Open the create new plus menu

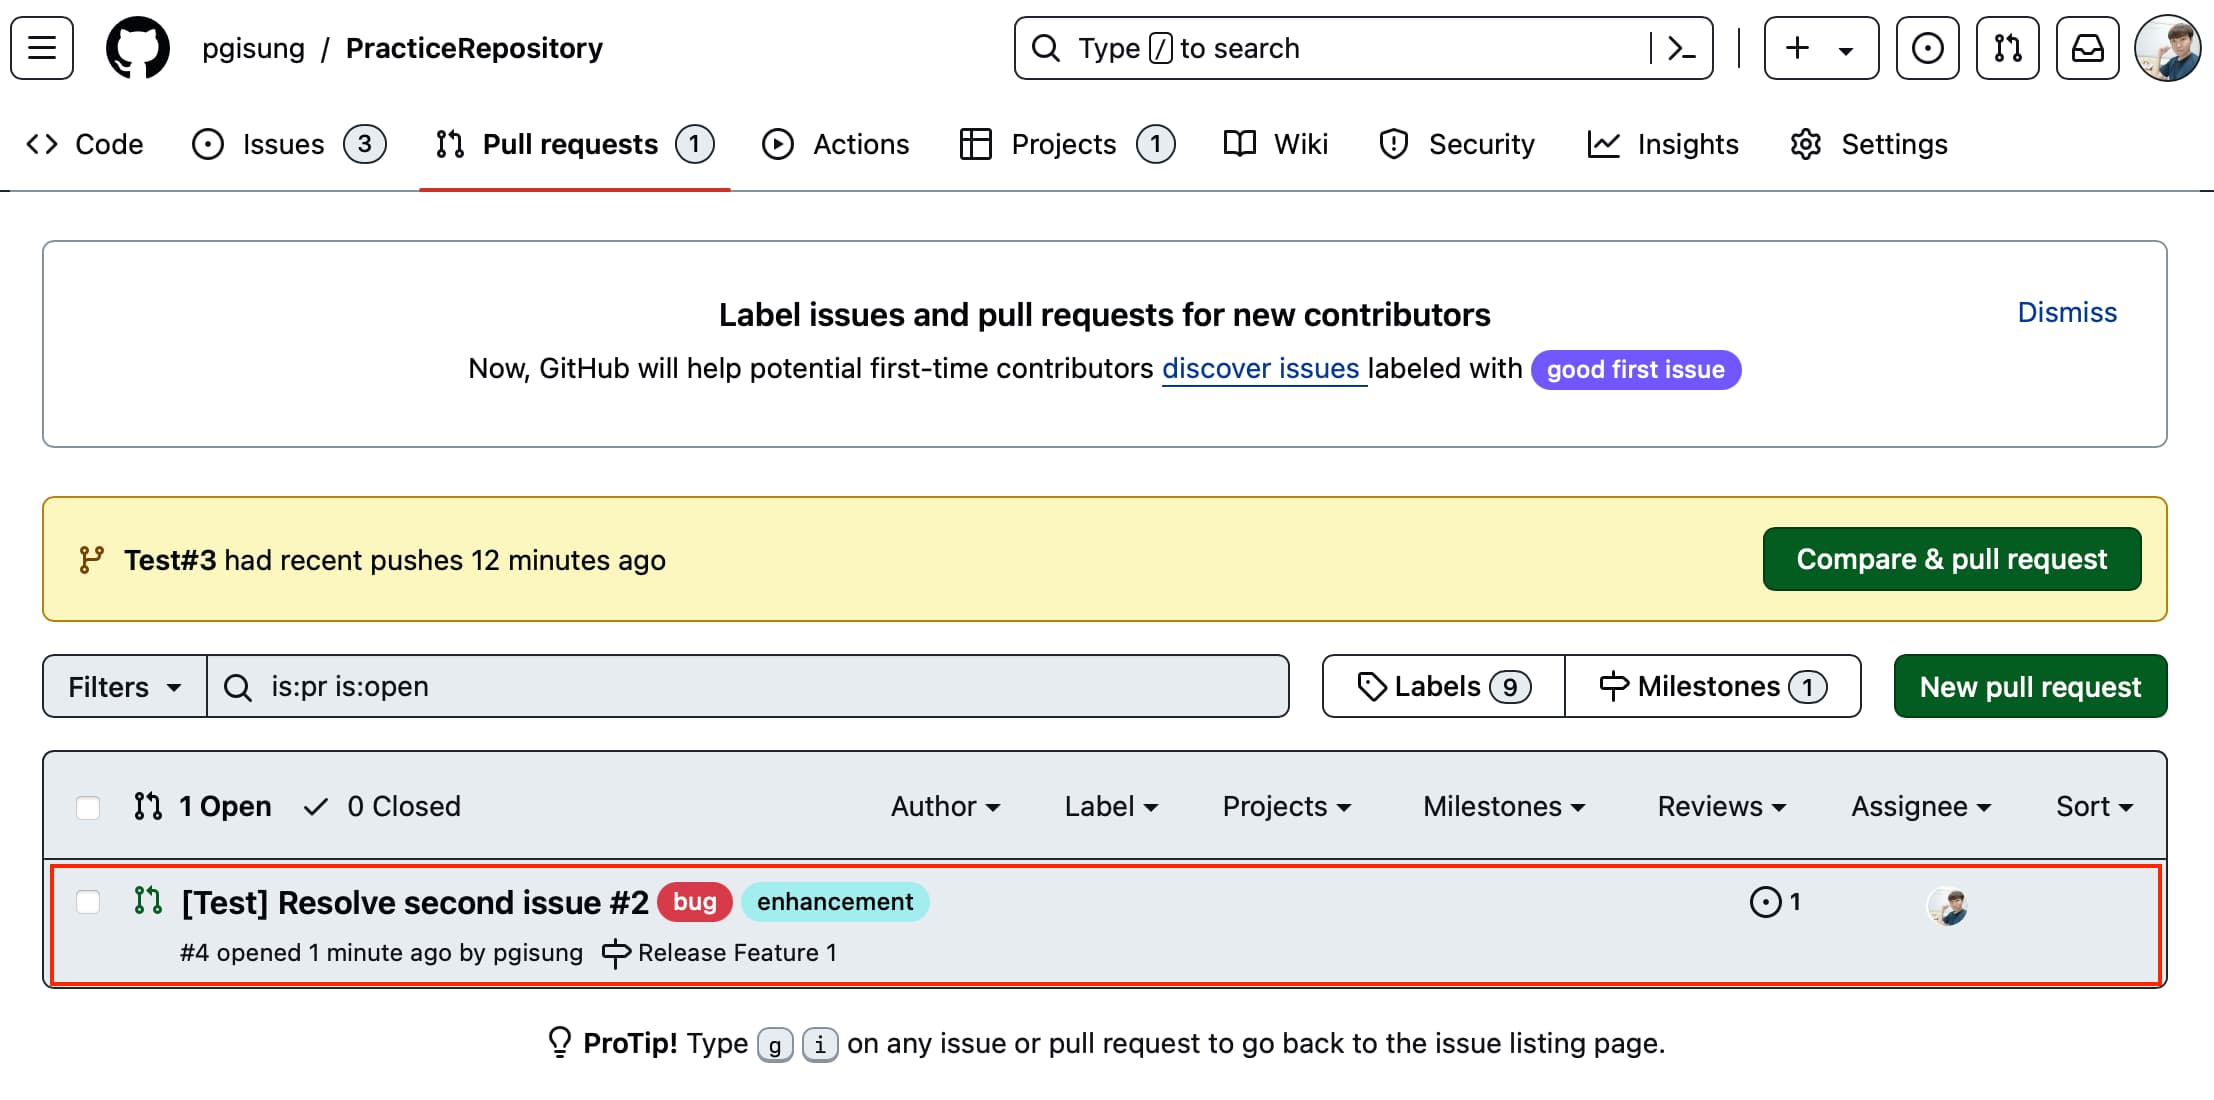[1821, 48]
